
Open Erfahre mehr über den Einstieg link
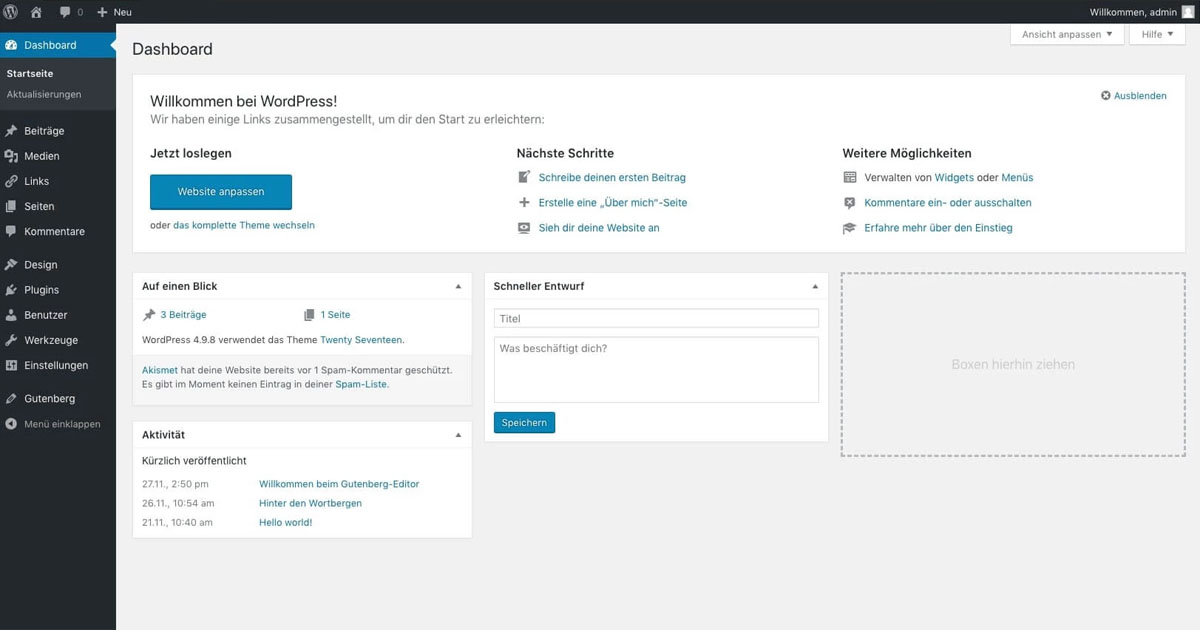point(939,227)
